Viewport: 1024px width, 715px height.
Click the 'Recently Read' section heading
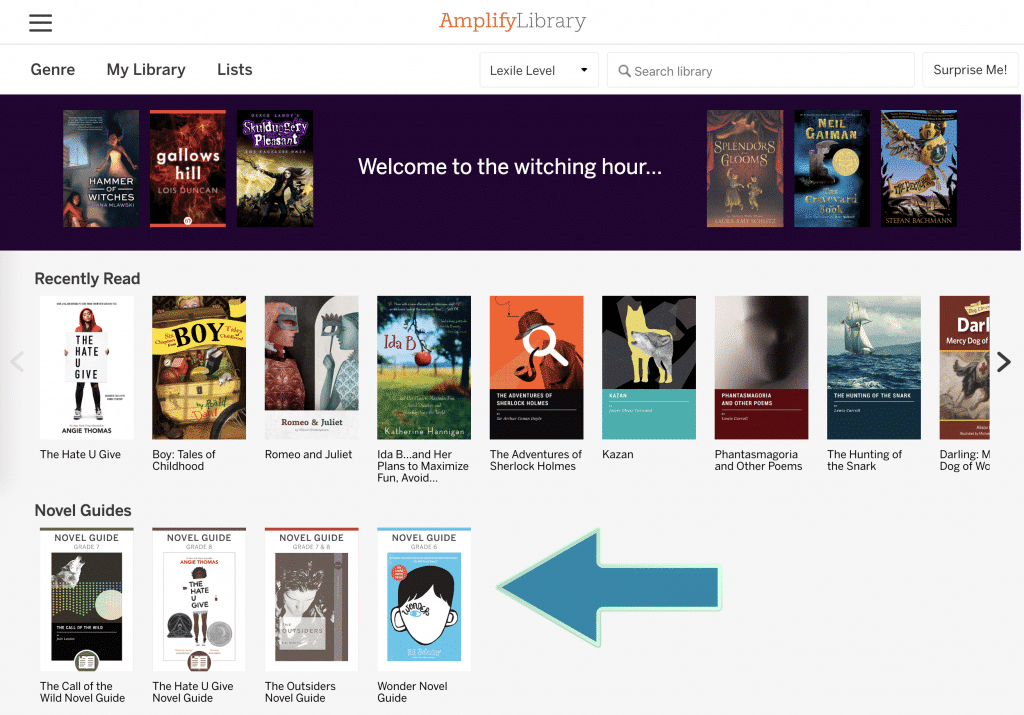pyautogui.click(x=88, y=279)
